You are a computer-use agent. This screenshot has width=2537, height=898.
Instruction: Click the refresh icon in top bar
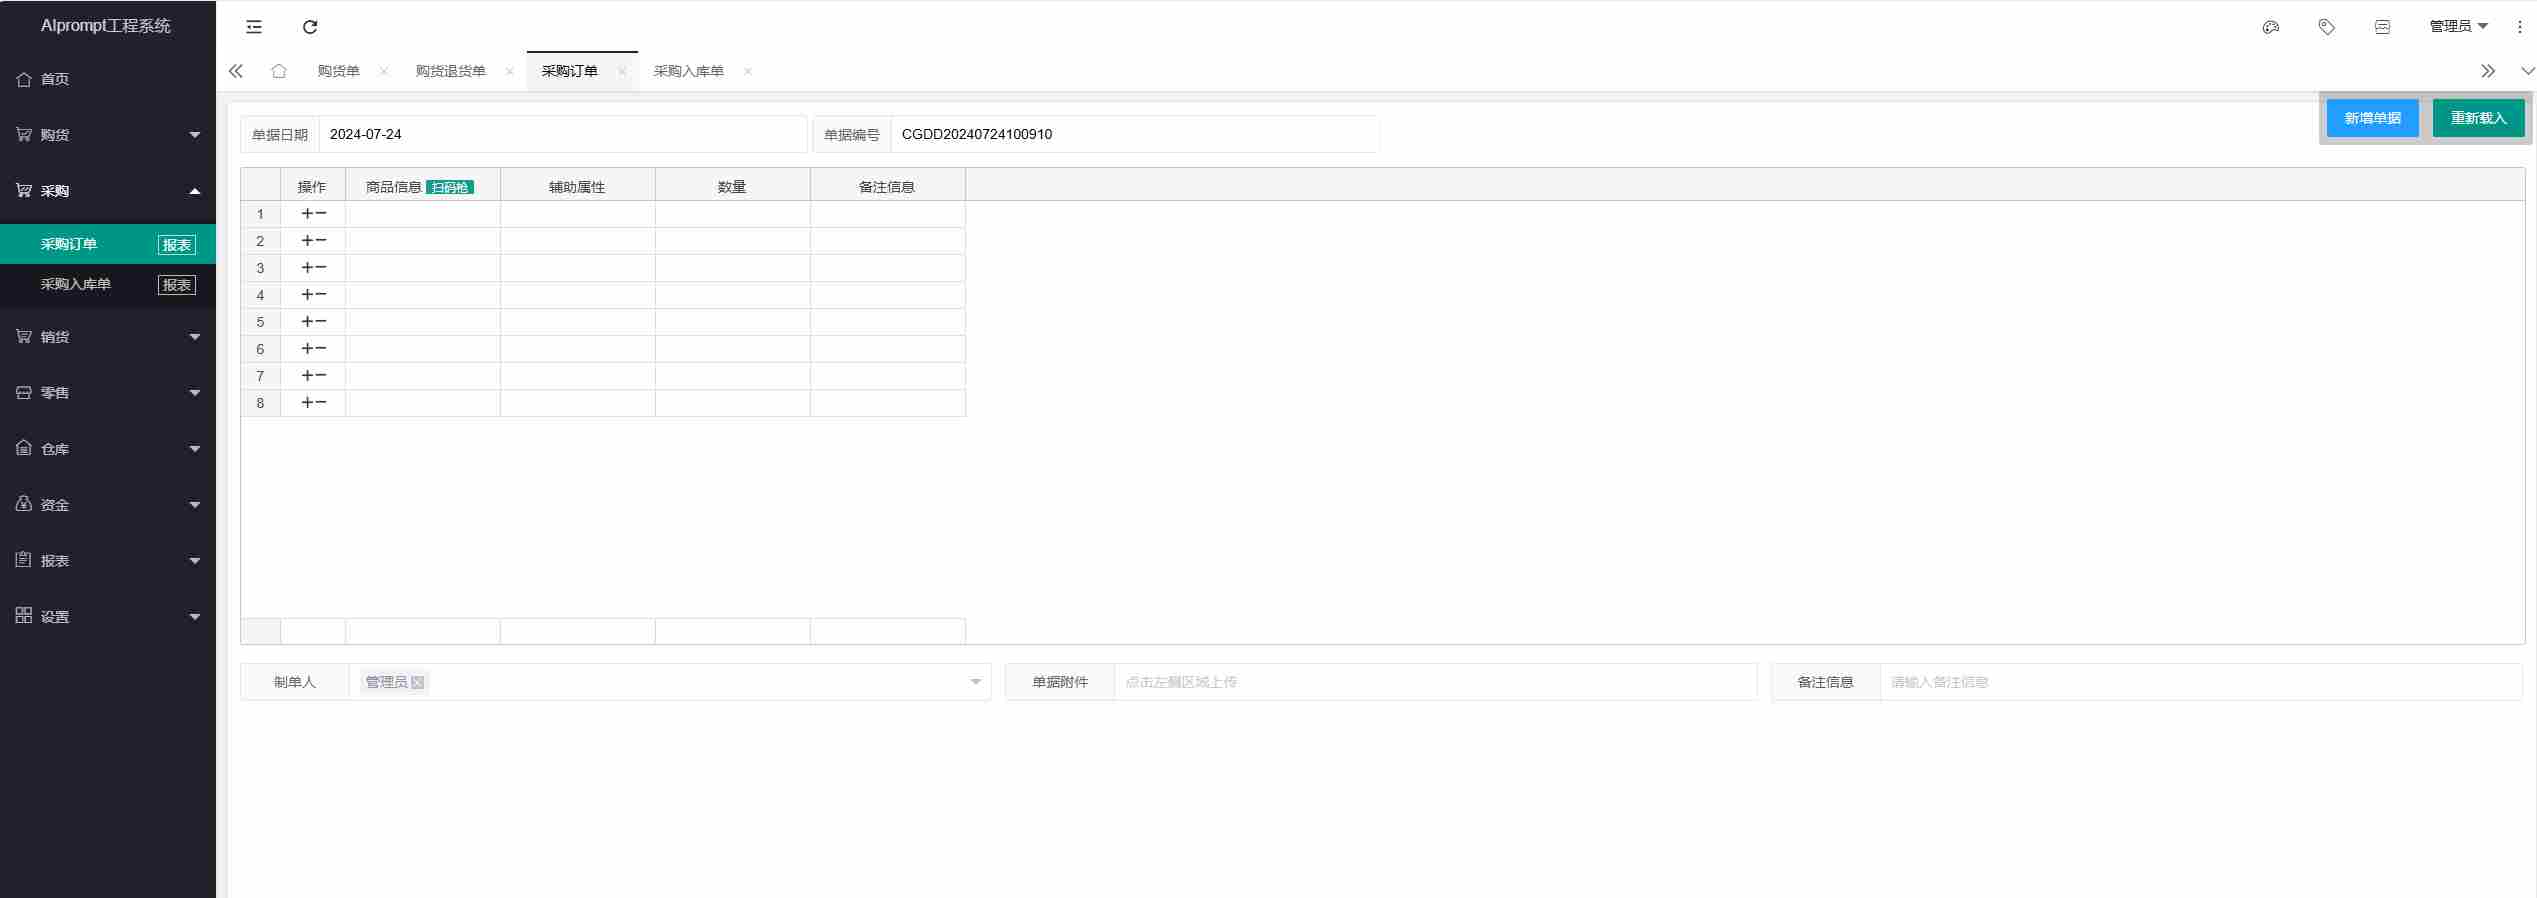click(310, 27)
